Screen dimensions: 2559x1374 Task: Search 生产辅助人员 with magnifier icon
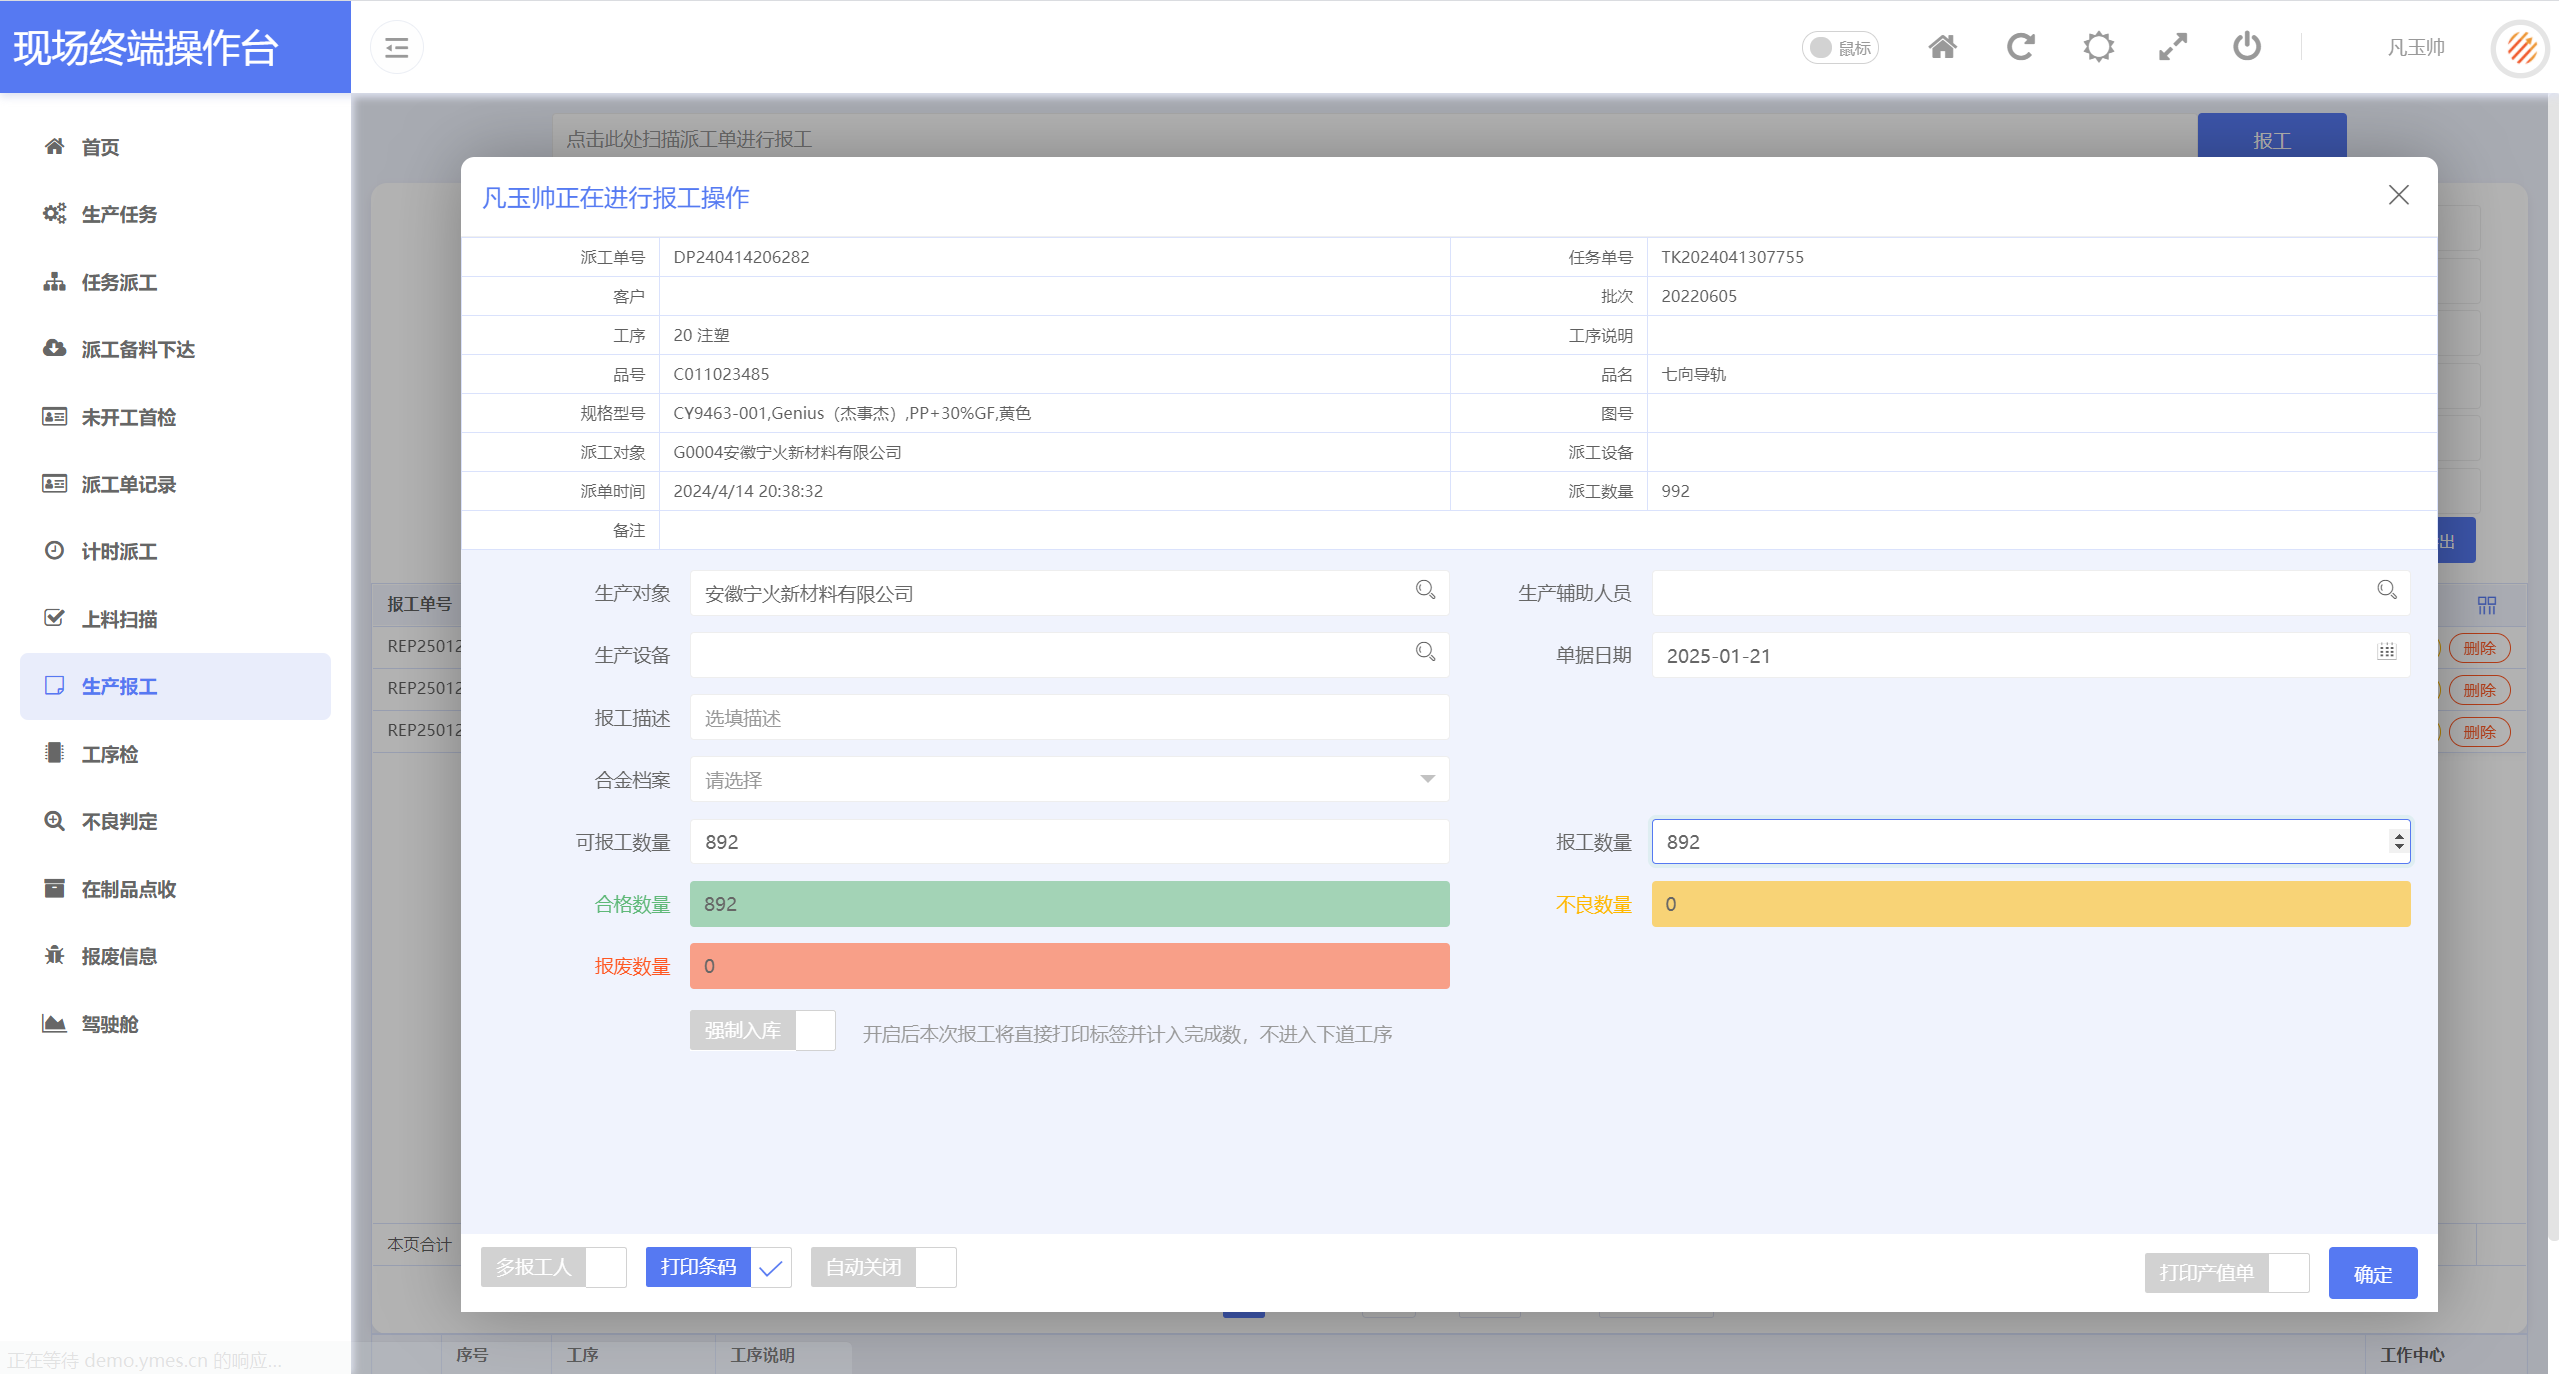[2386, 591]
